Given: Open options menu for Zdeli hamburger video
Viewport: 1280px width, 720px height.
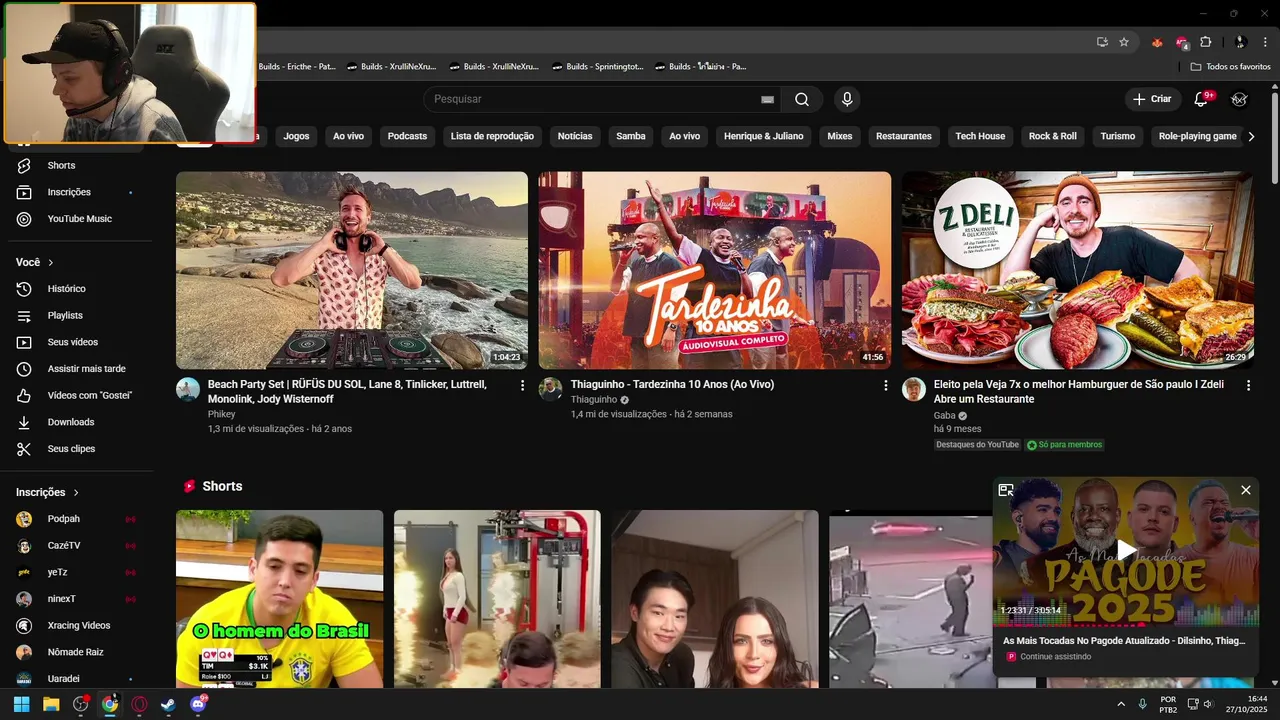Looking at the screenshot, I should (1248, 385).
